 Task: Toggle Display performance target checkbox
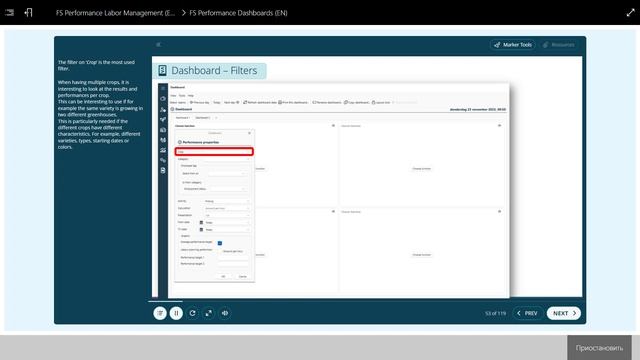[x=220, y=243]
